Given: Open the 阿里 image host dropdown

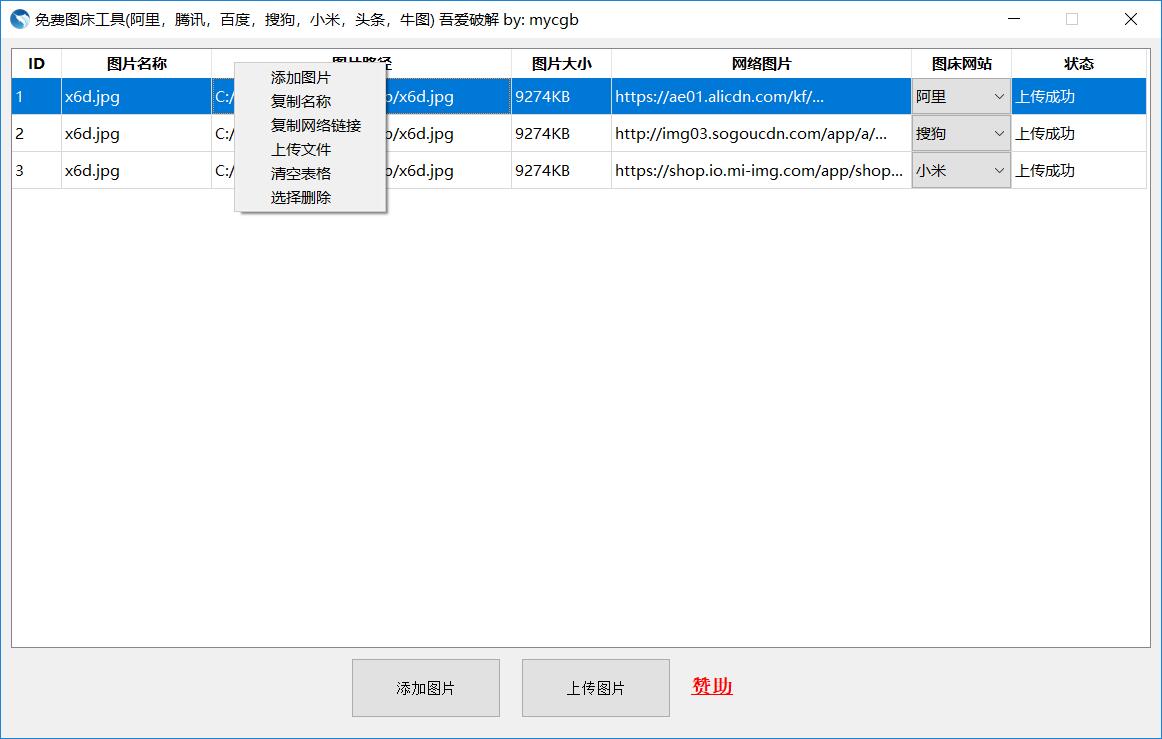Looking at the screenshot, I should tap(960, 97).
